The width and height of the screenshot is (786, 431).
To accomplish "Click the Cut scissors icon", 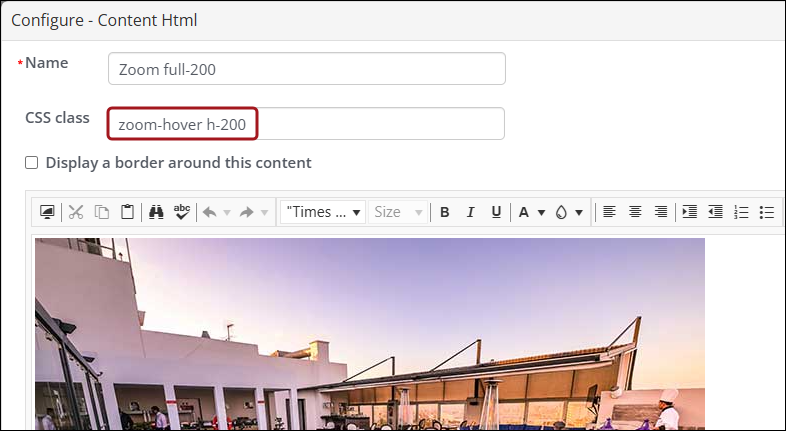I will click(x=76, y=212).
